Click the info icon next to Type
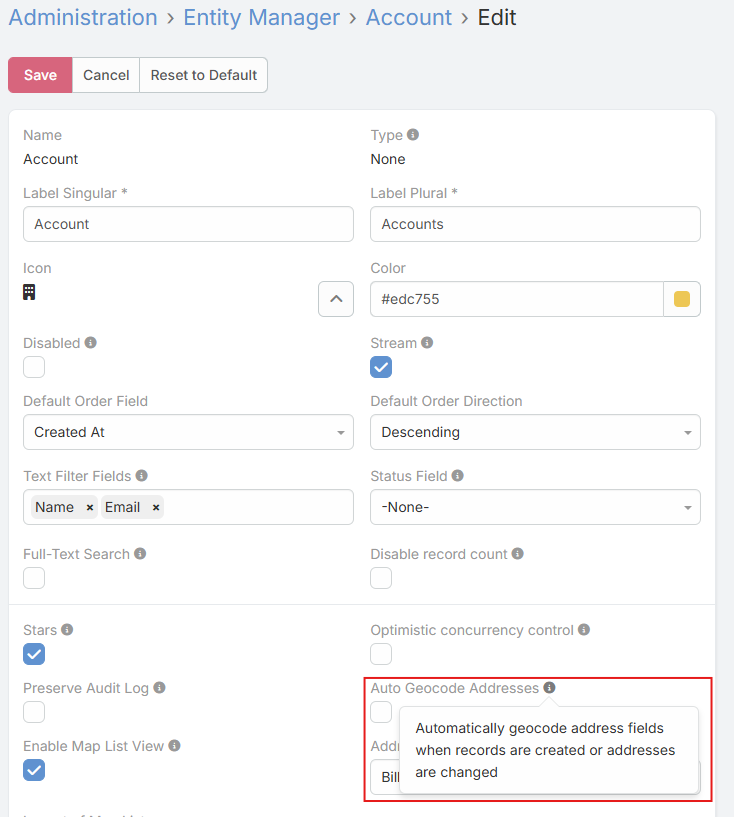 click(x=413, y=134)
